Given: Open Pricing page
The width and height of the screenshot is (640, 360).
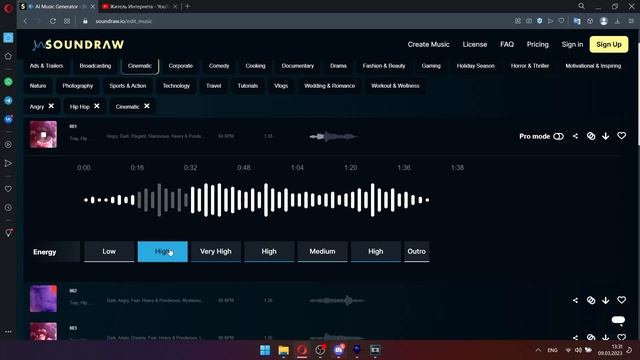Looking at the screenshot, I should click(538, 44).
